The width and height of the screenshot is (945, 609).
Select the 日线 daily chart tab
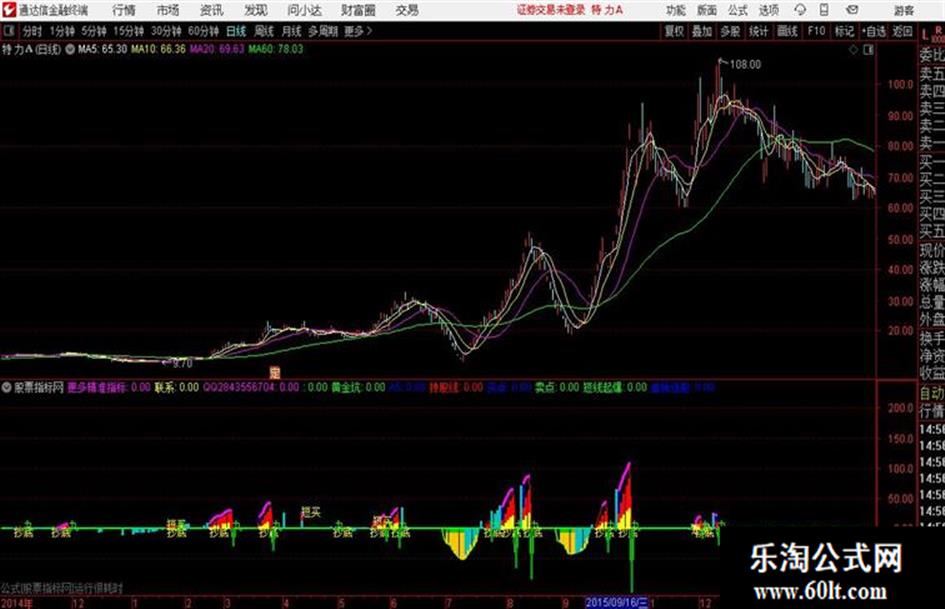pyautogui.click(x=236, y=31)
